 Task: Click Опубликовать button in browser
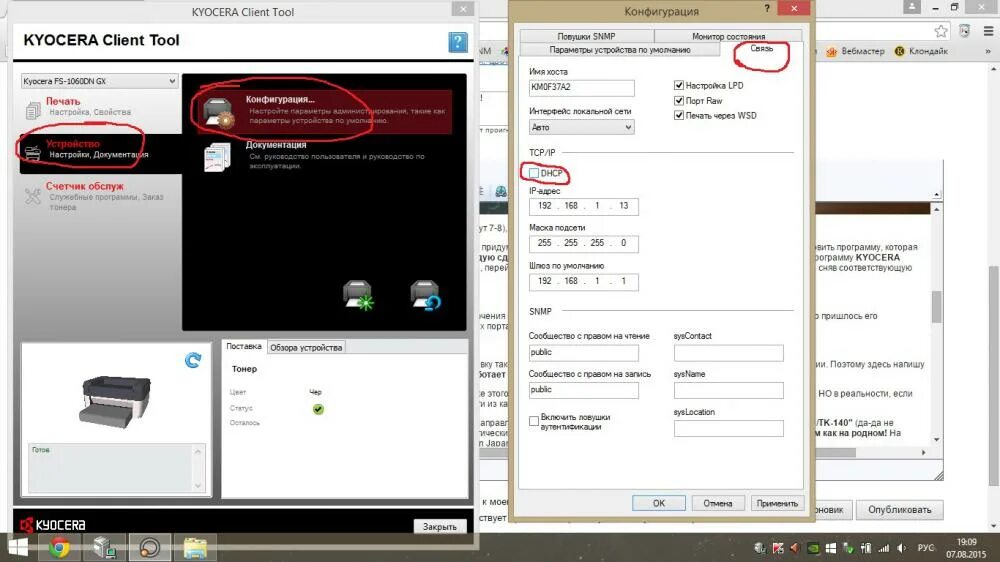pos(899,510)
